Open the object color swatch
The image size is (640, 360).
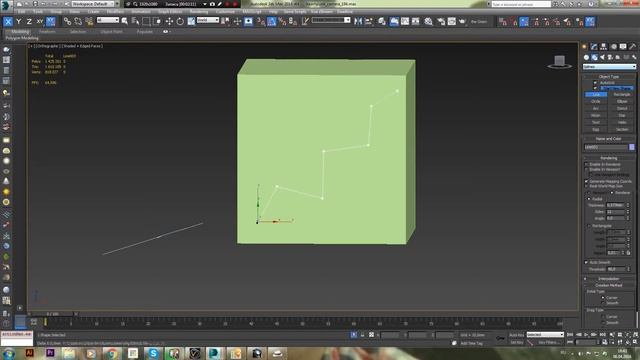coord(632,147)
